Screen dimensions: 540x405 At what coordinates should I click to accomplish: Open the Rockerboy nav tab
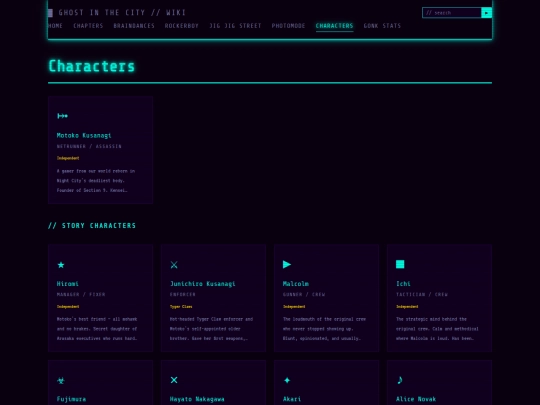pyautogui.click(x=181, y=26)
